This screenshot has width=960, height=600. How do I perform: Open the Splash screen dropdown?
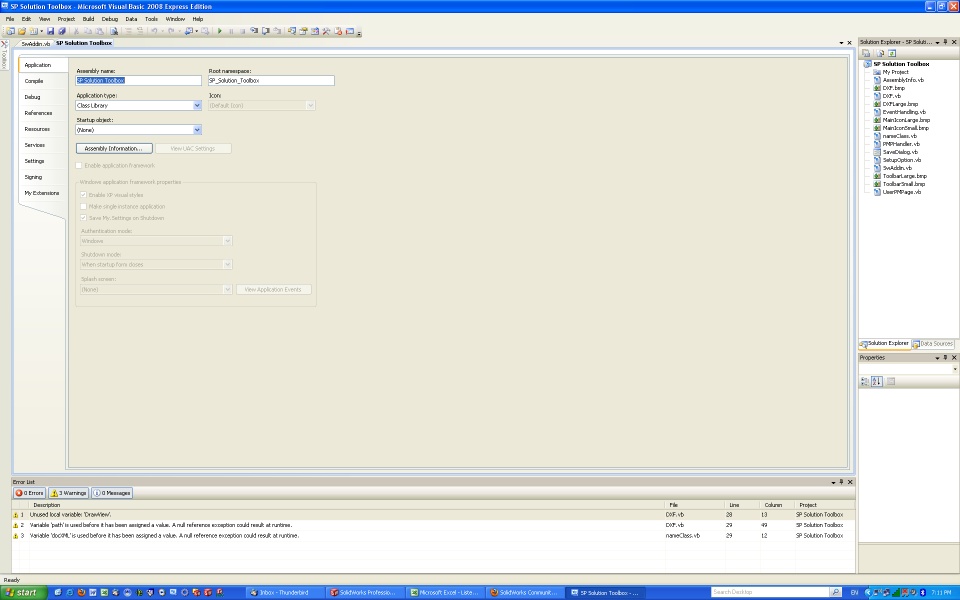(227, 289)
